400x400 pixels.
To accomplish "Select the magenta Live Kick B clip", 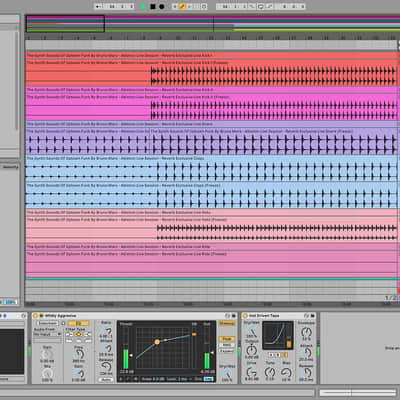I will (x=212, y=104).
